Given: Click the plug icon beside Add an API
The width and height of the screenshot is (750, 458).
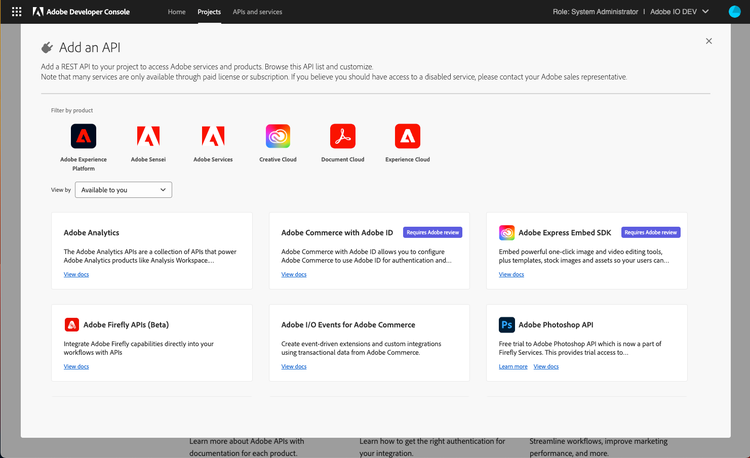Looking at the screenshot, I should 47,47.
